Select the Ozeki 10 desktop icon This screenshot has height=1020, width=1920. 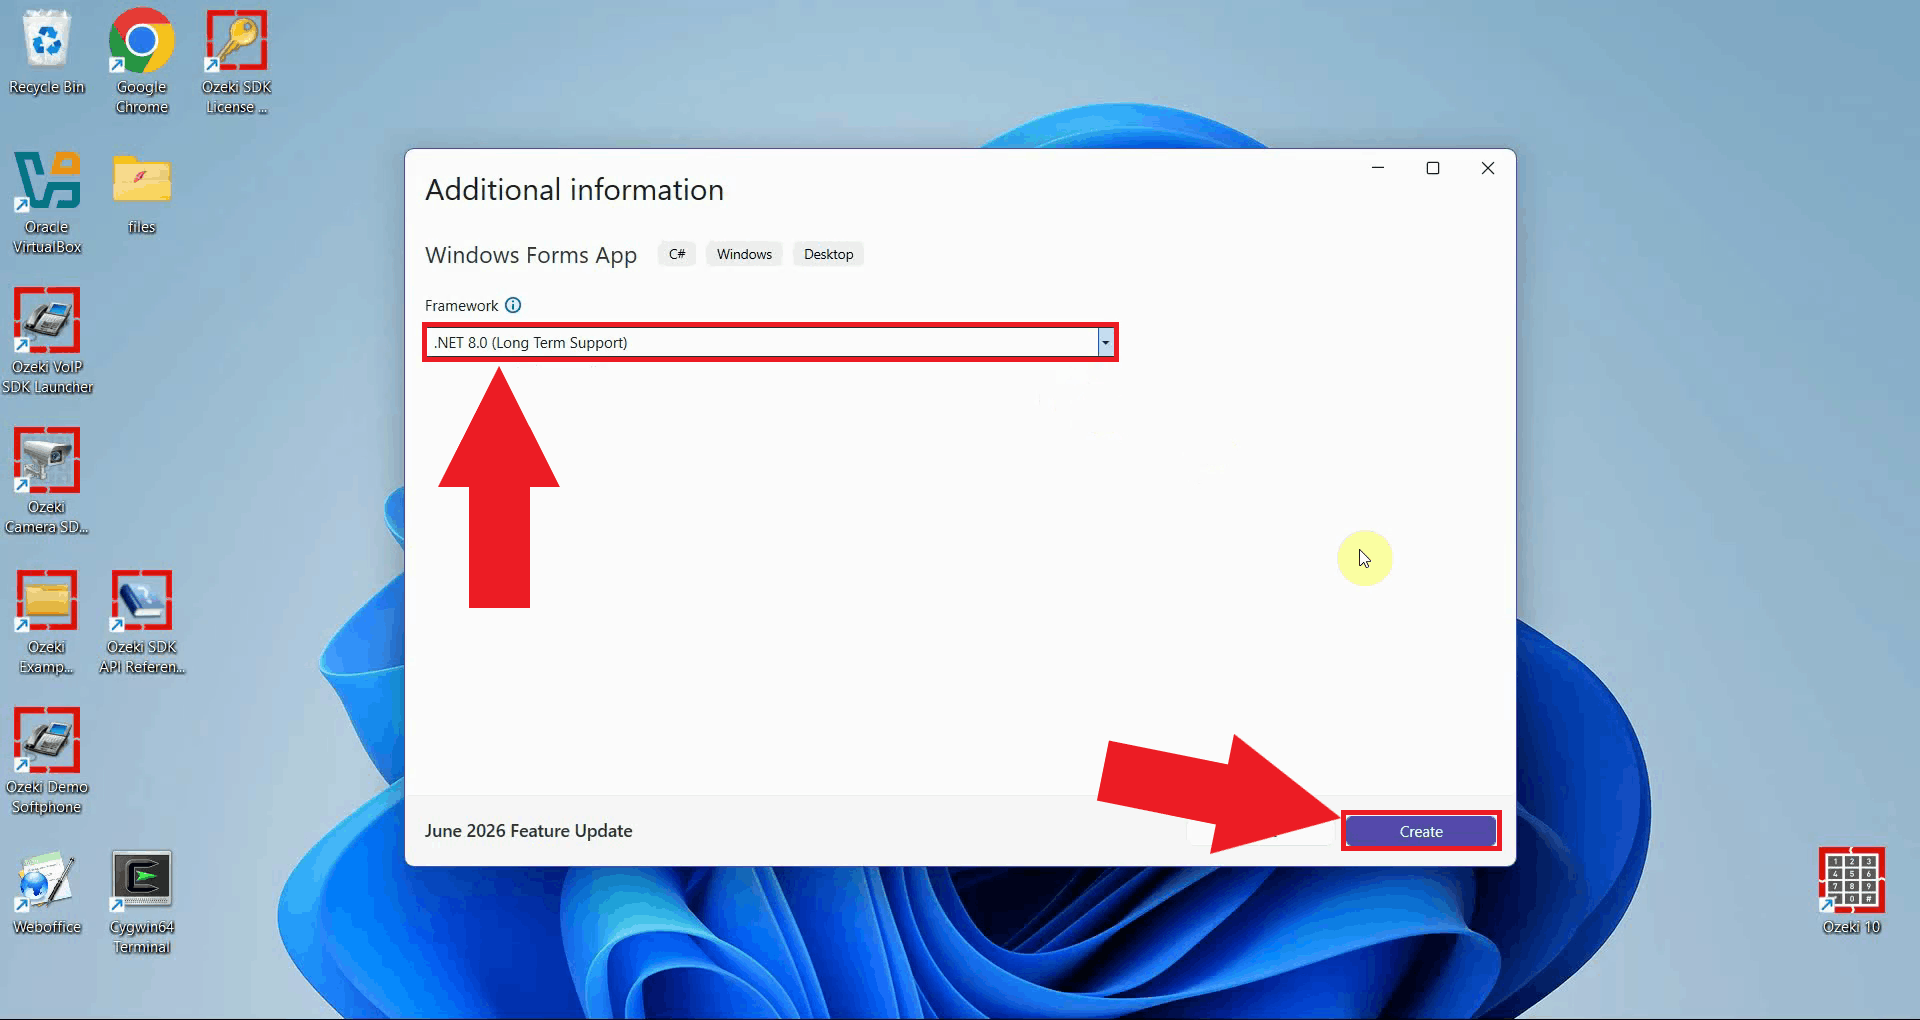point(1851,890)
